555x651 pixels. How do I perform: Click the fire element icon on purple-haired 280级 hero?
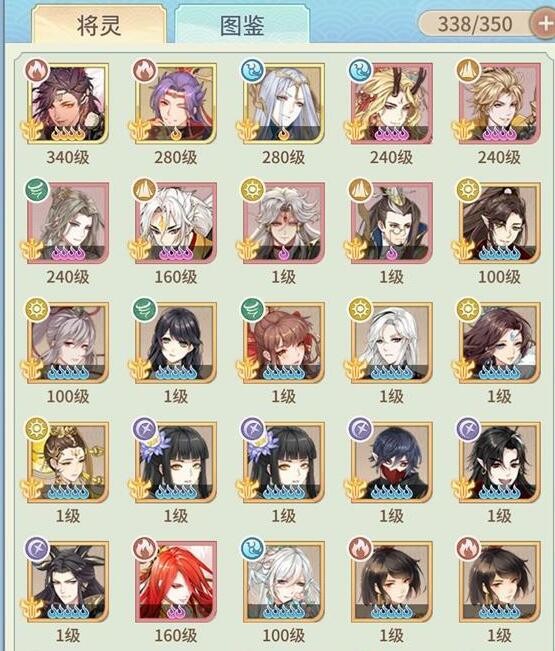144,70
